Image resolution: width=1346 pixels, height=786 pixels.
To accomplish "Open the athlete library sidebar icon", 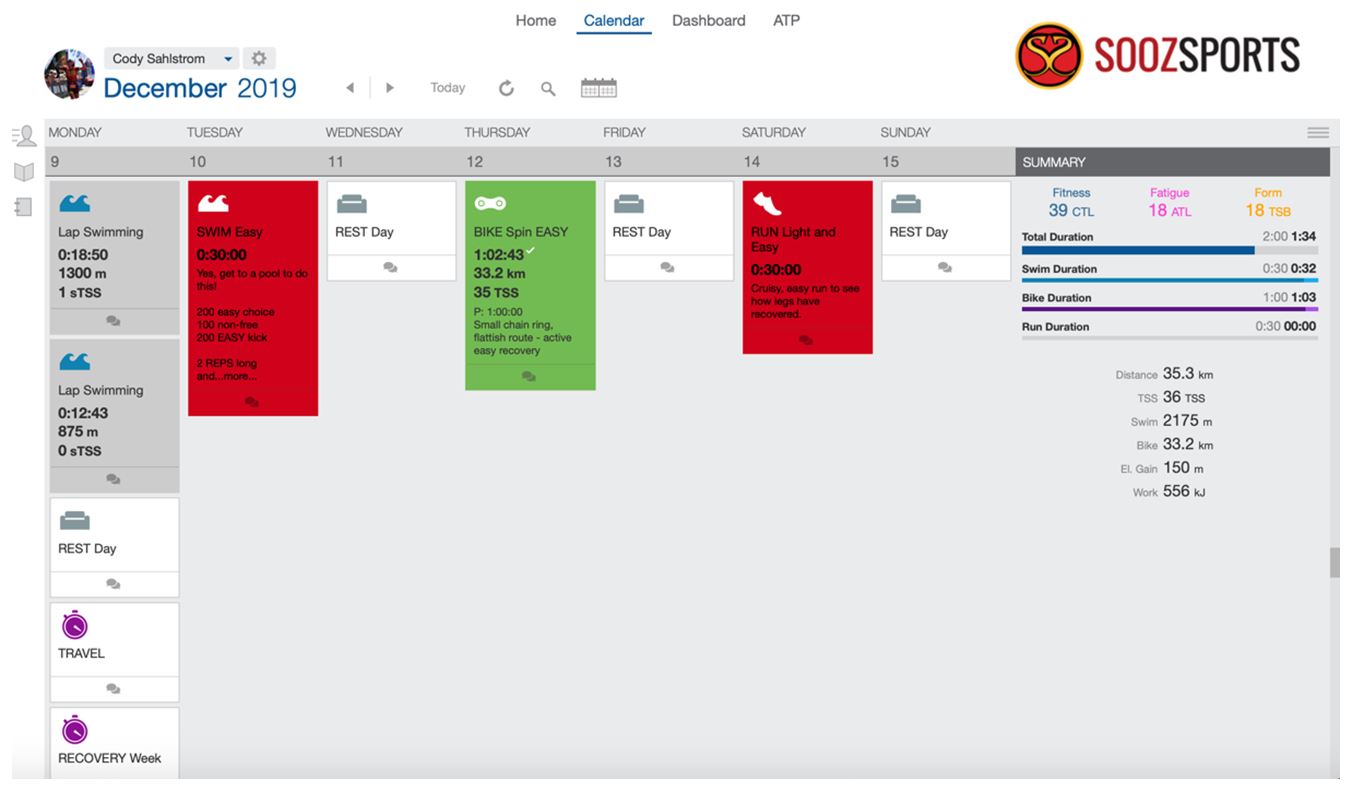I will [24, 136].
